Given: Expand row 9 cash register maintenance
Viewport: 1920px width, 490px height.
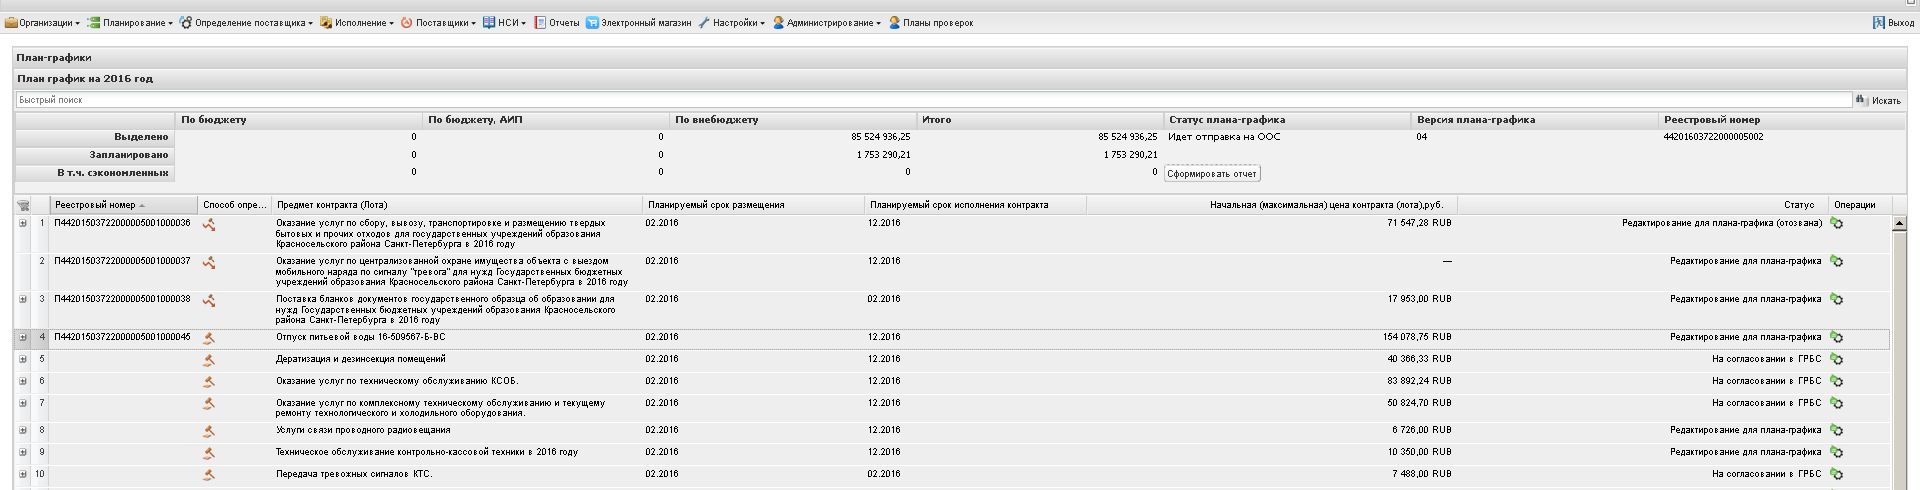Looking at the screenshot, I should pos(23,452).
